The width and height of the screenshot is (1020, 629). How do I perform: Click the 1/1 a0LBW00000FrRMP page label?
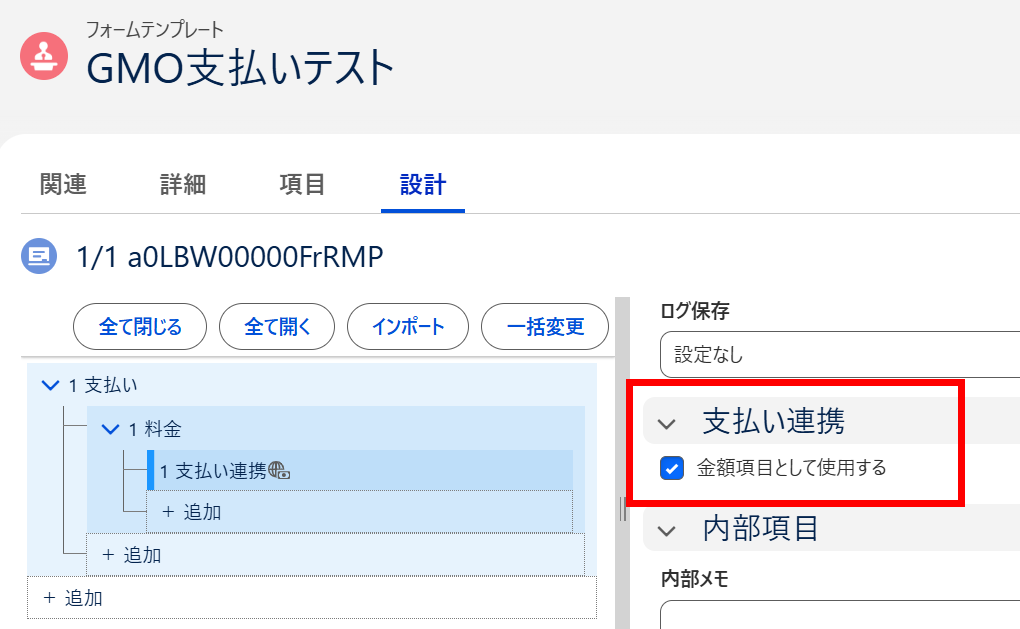(230, 257)
